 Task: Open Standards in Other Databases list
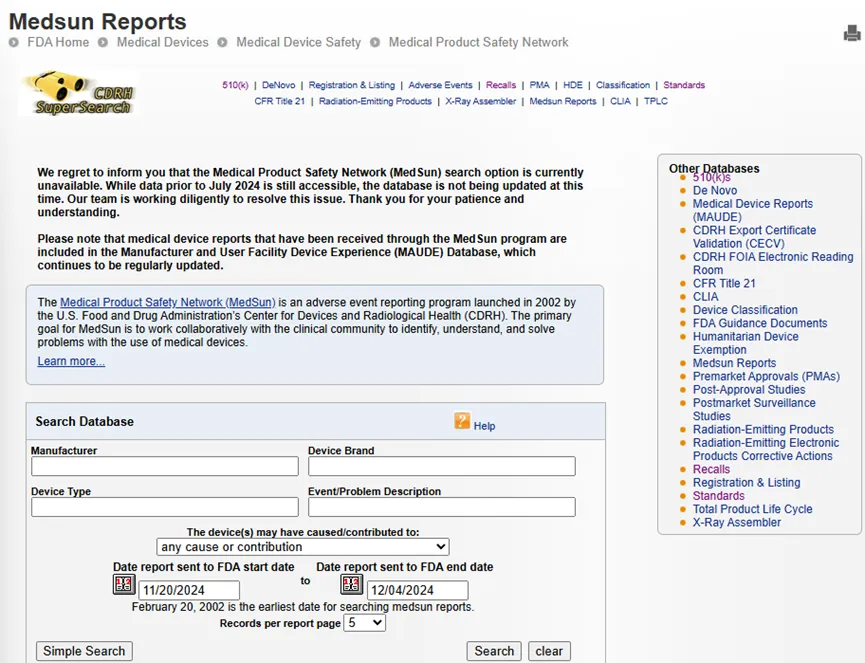click(719, 496)
